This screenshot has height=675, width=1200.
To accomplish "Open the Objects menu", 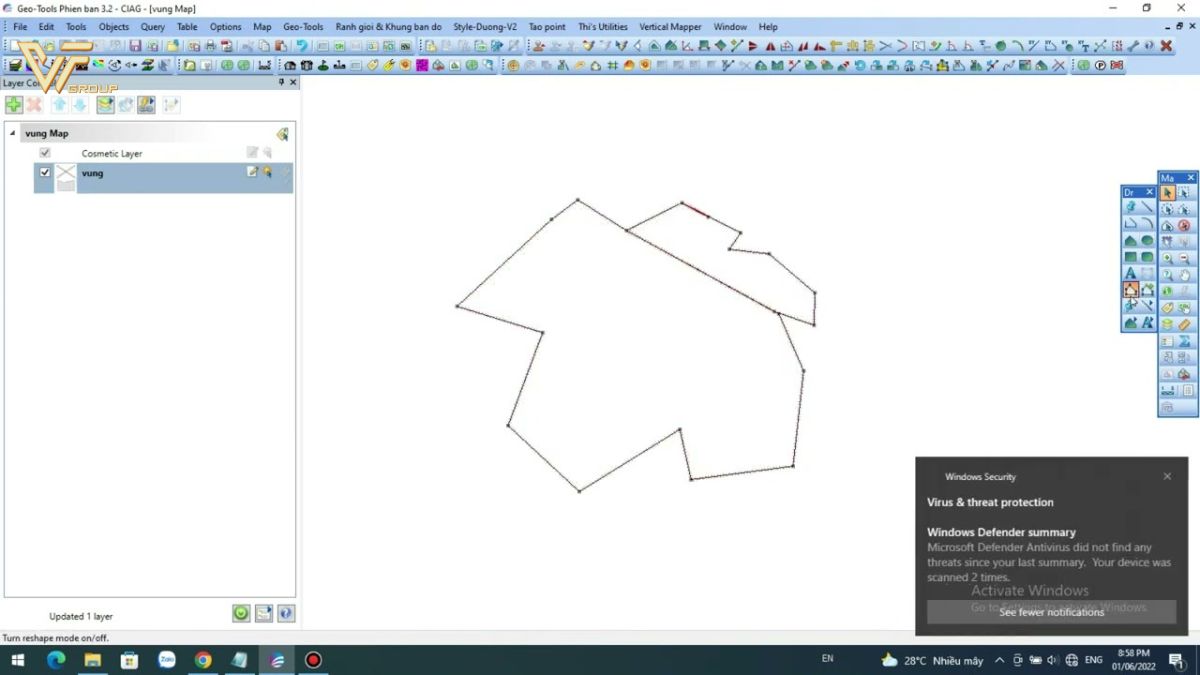I will coord(114,27).
